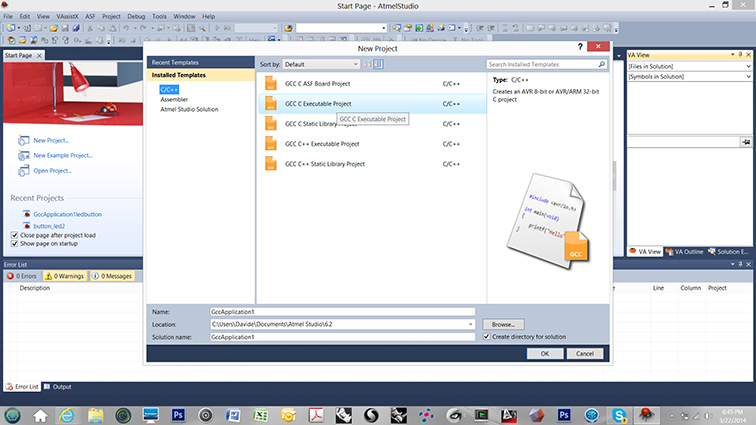Open Word from the taskbar
756x425 pixels.
(x=233, y=415)
